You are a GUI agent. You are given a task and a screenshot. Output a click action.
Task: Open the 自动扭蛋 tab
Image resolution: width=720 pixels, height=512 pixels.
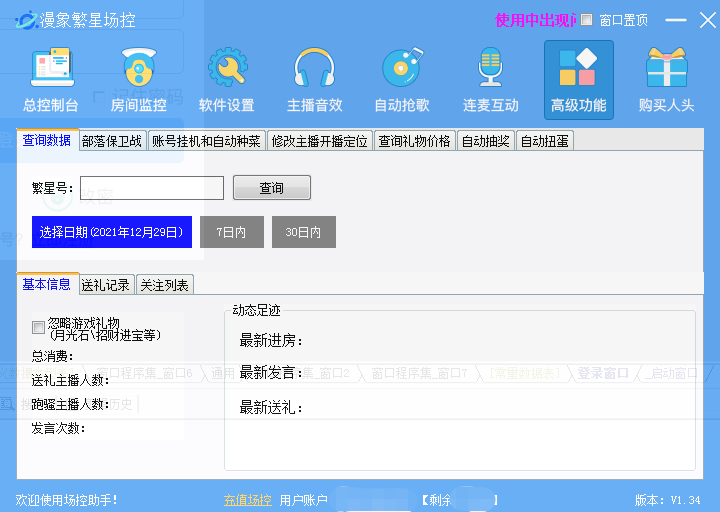click(545, 141)
